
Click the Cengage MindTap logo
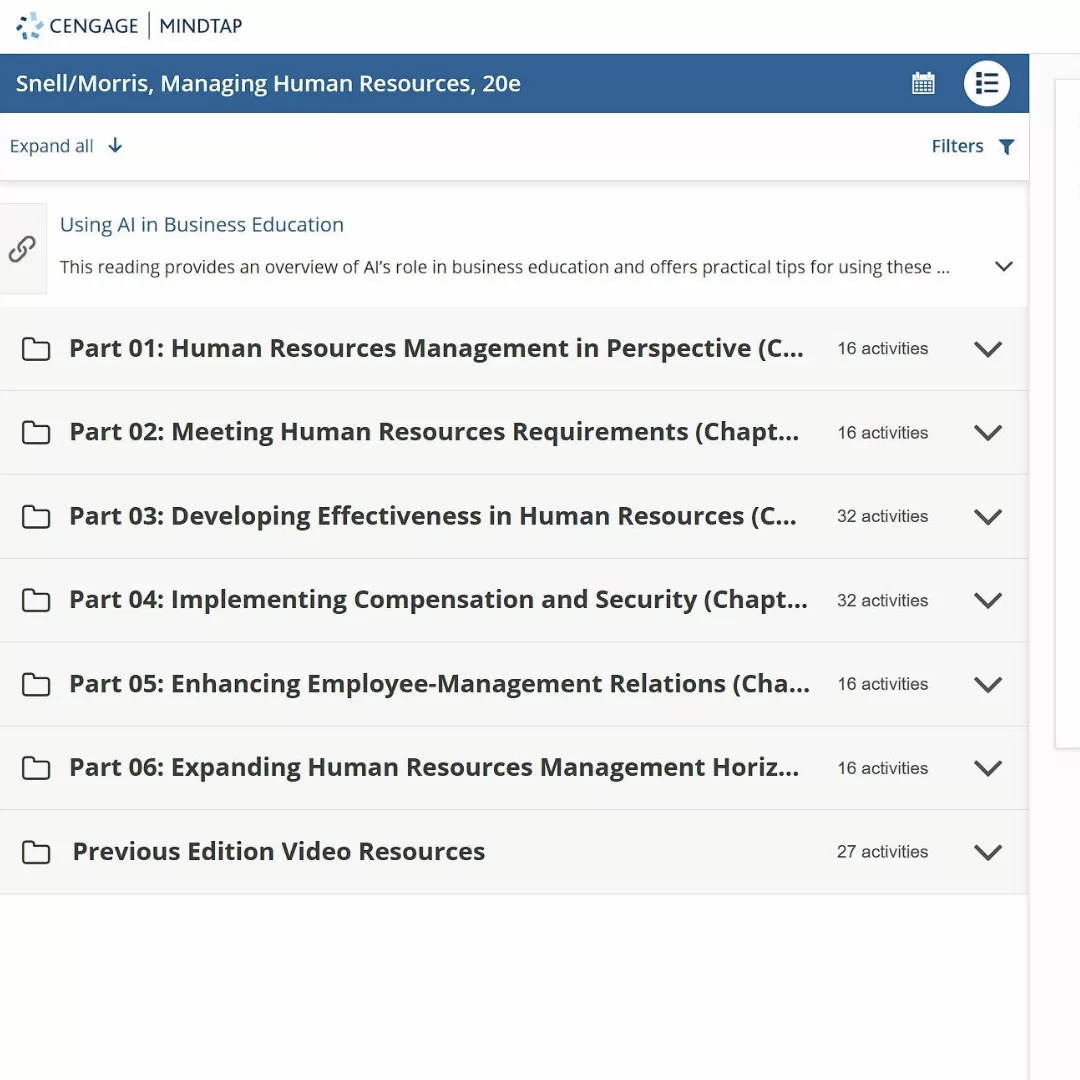[129, 25]
